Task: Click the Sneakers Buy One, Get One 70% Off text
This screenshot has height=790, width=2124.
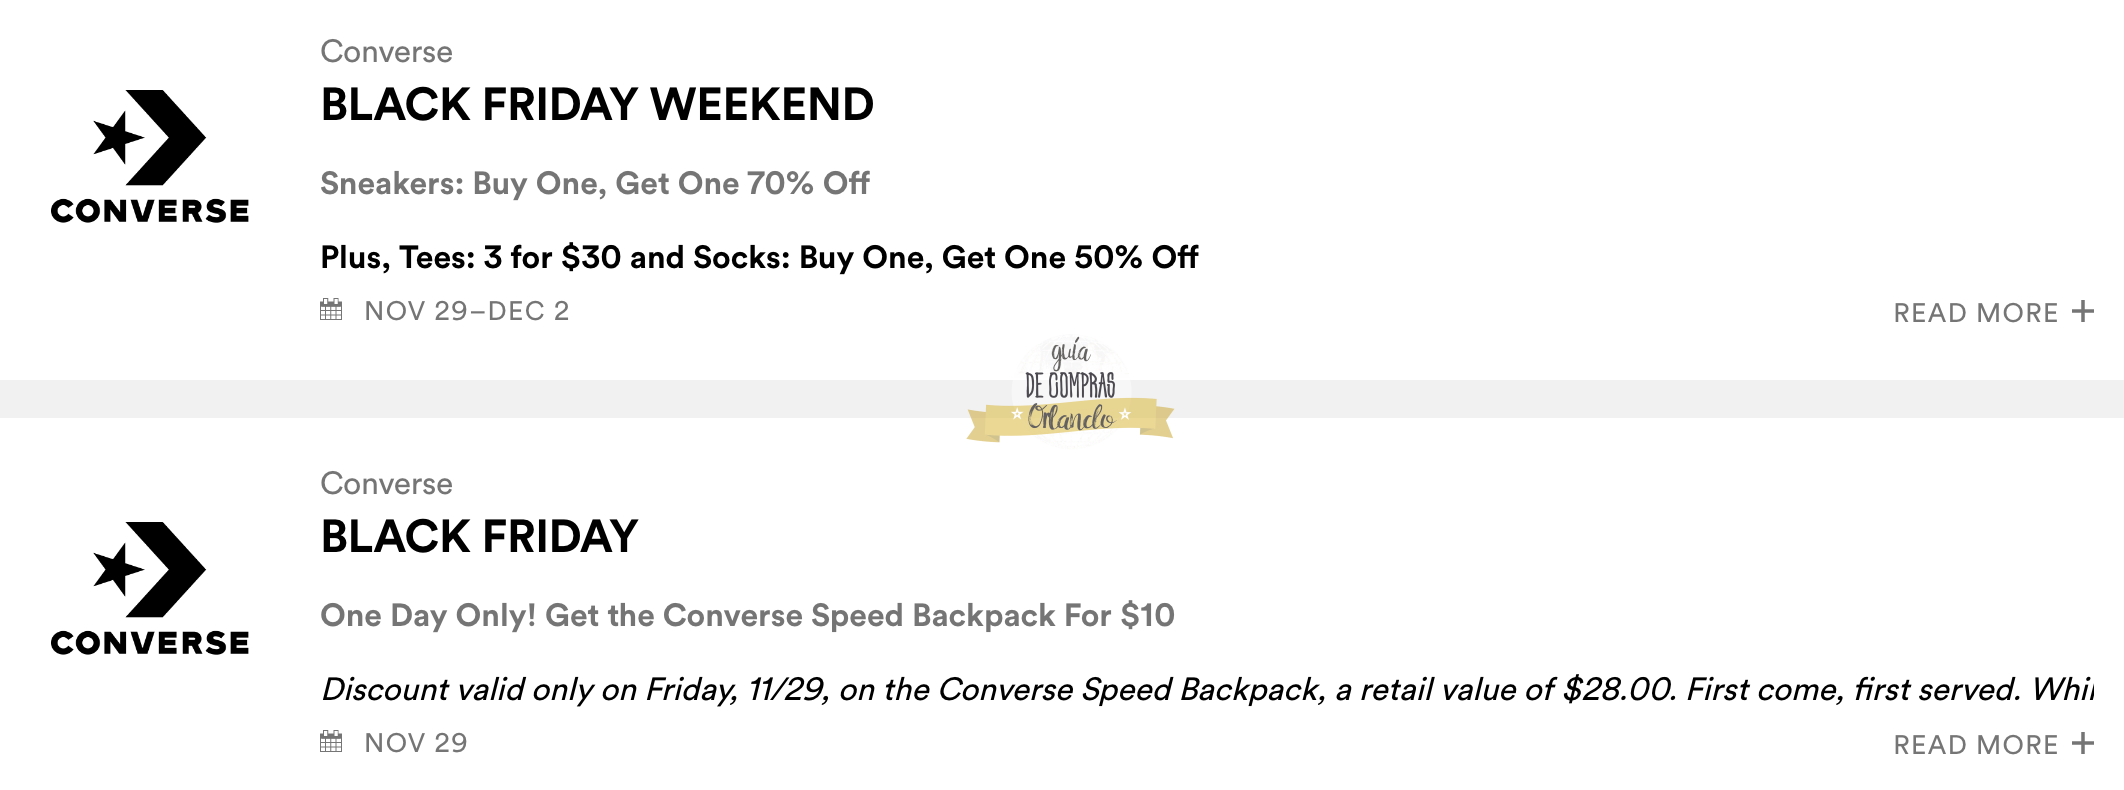Action: [595, 184]
